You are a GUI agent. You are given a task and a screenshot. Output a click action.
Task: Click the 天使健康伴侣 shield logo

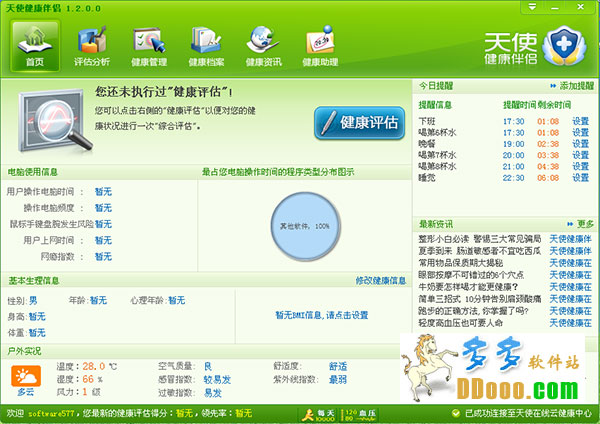pos(564,46)
